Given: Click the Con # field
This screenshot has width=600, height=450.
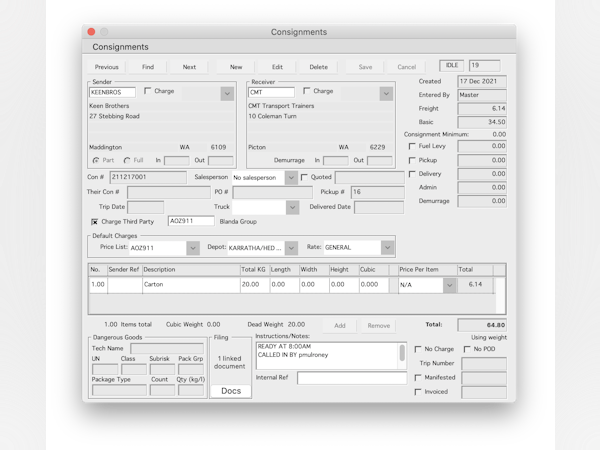Looking at the screenshot, I should (148, 177).
